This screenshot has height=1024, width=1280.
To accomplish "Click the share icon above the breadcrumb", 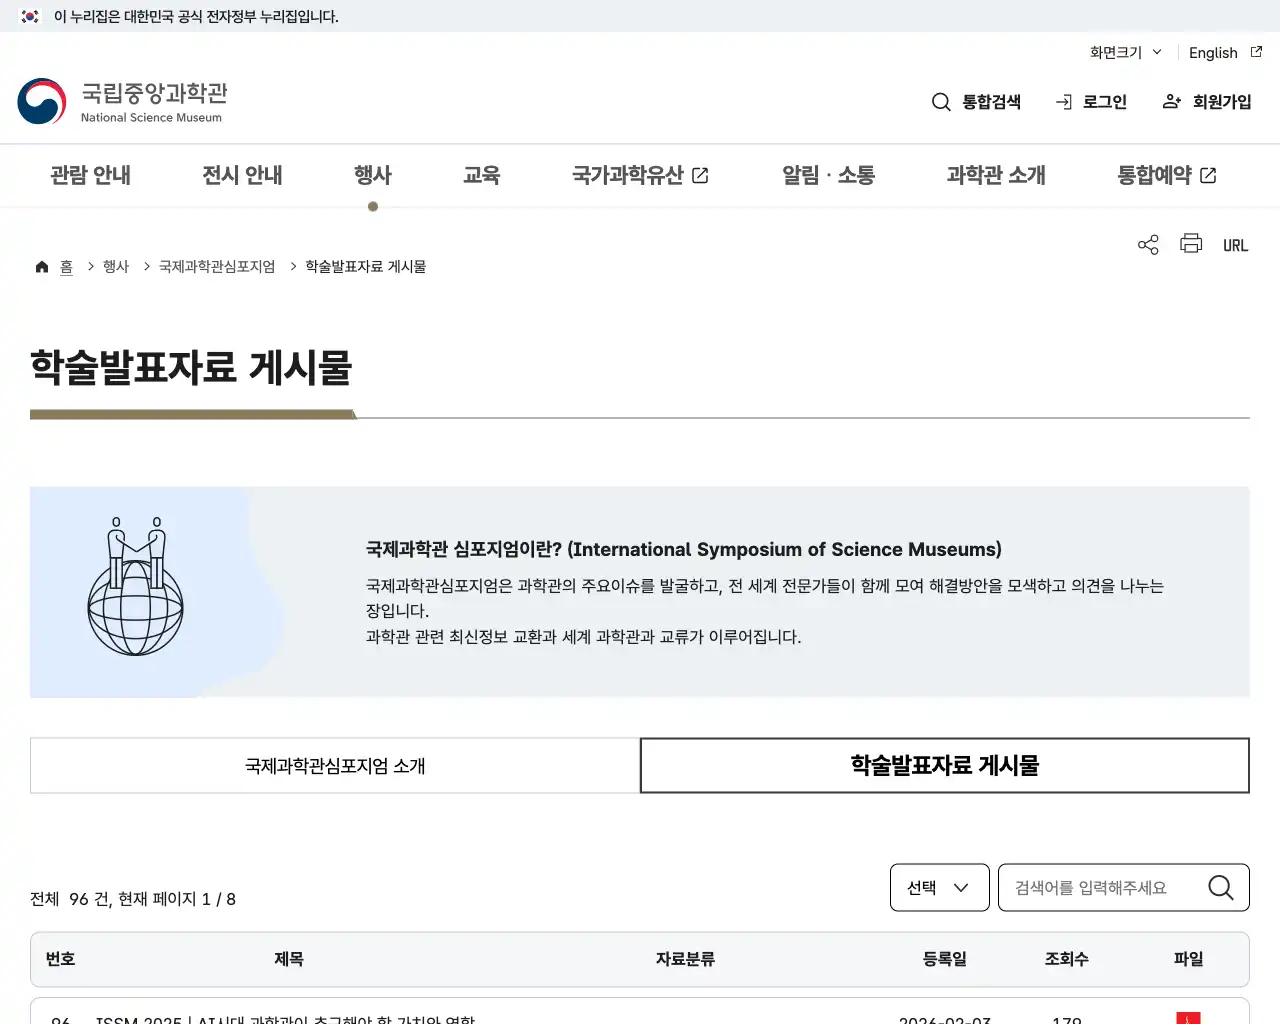I will coord(1147,244).
